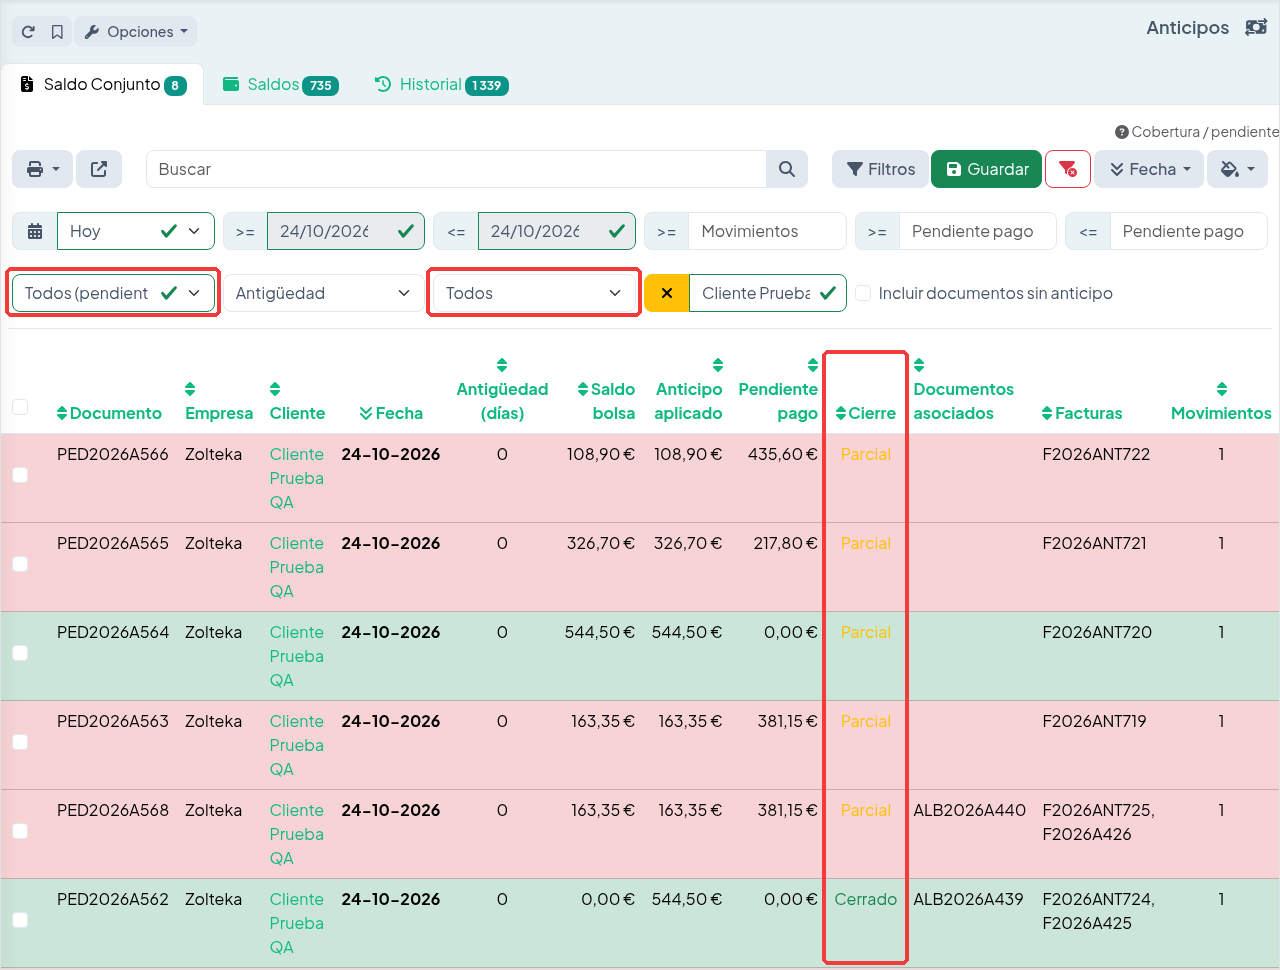
Task: Open the Fecha sort dropdown button
Action: (x=1149, y=169)
